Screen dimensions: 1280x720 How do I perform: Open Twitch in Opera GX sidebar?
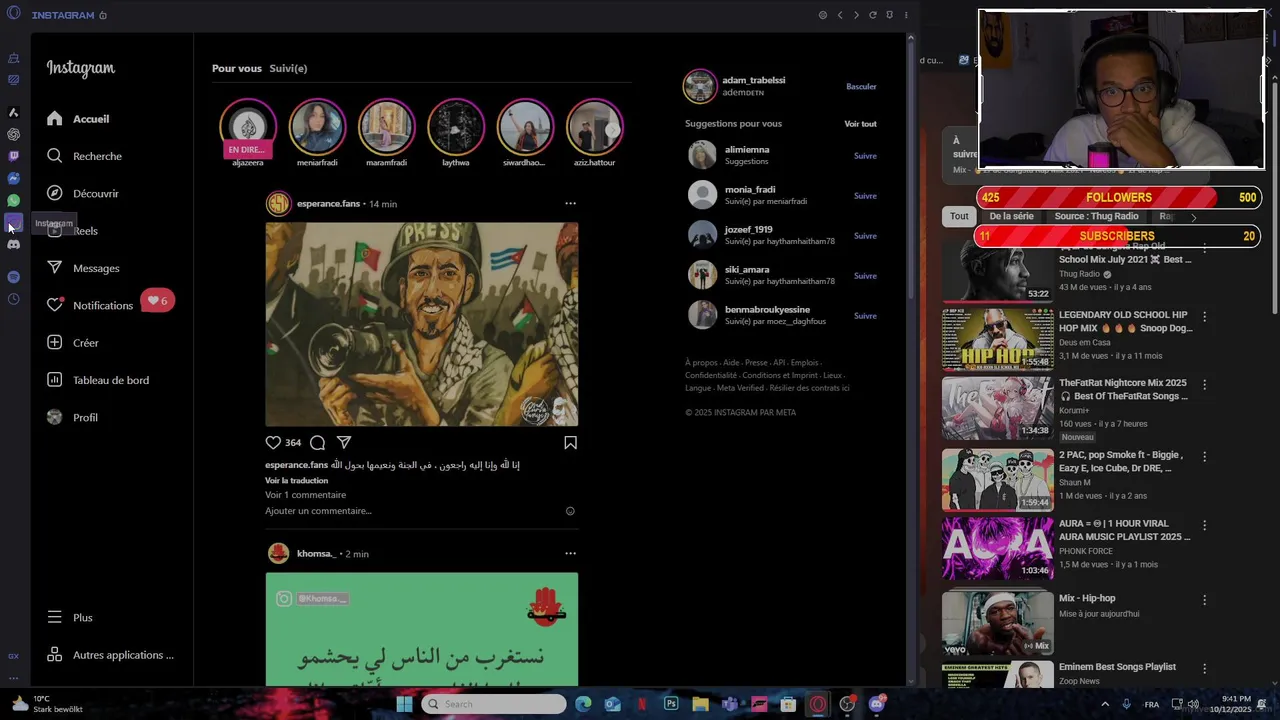[13, 156]
